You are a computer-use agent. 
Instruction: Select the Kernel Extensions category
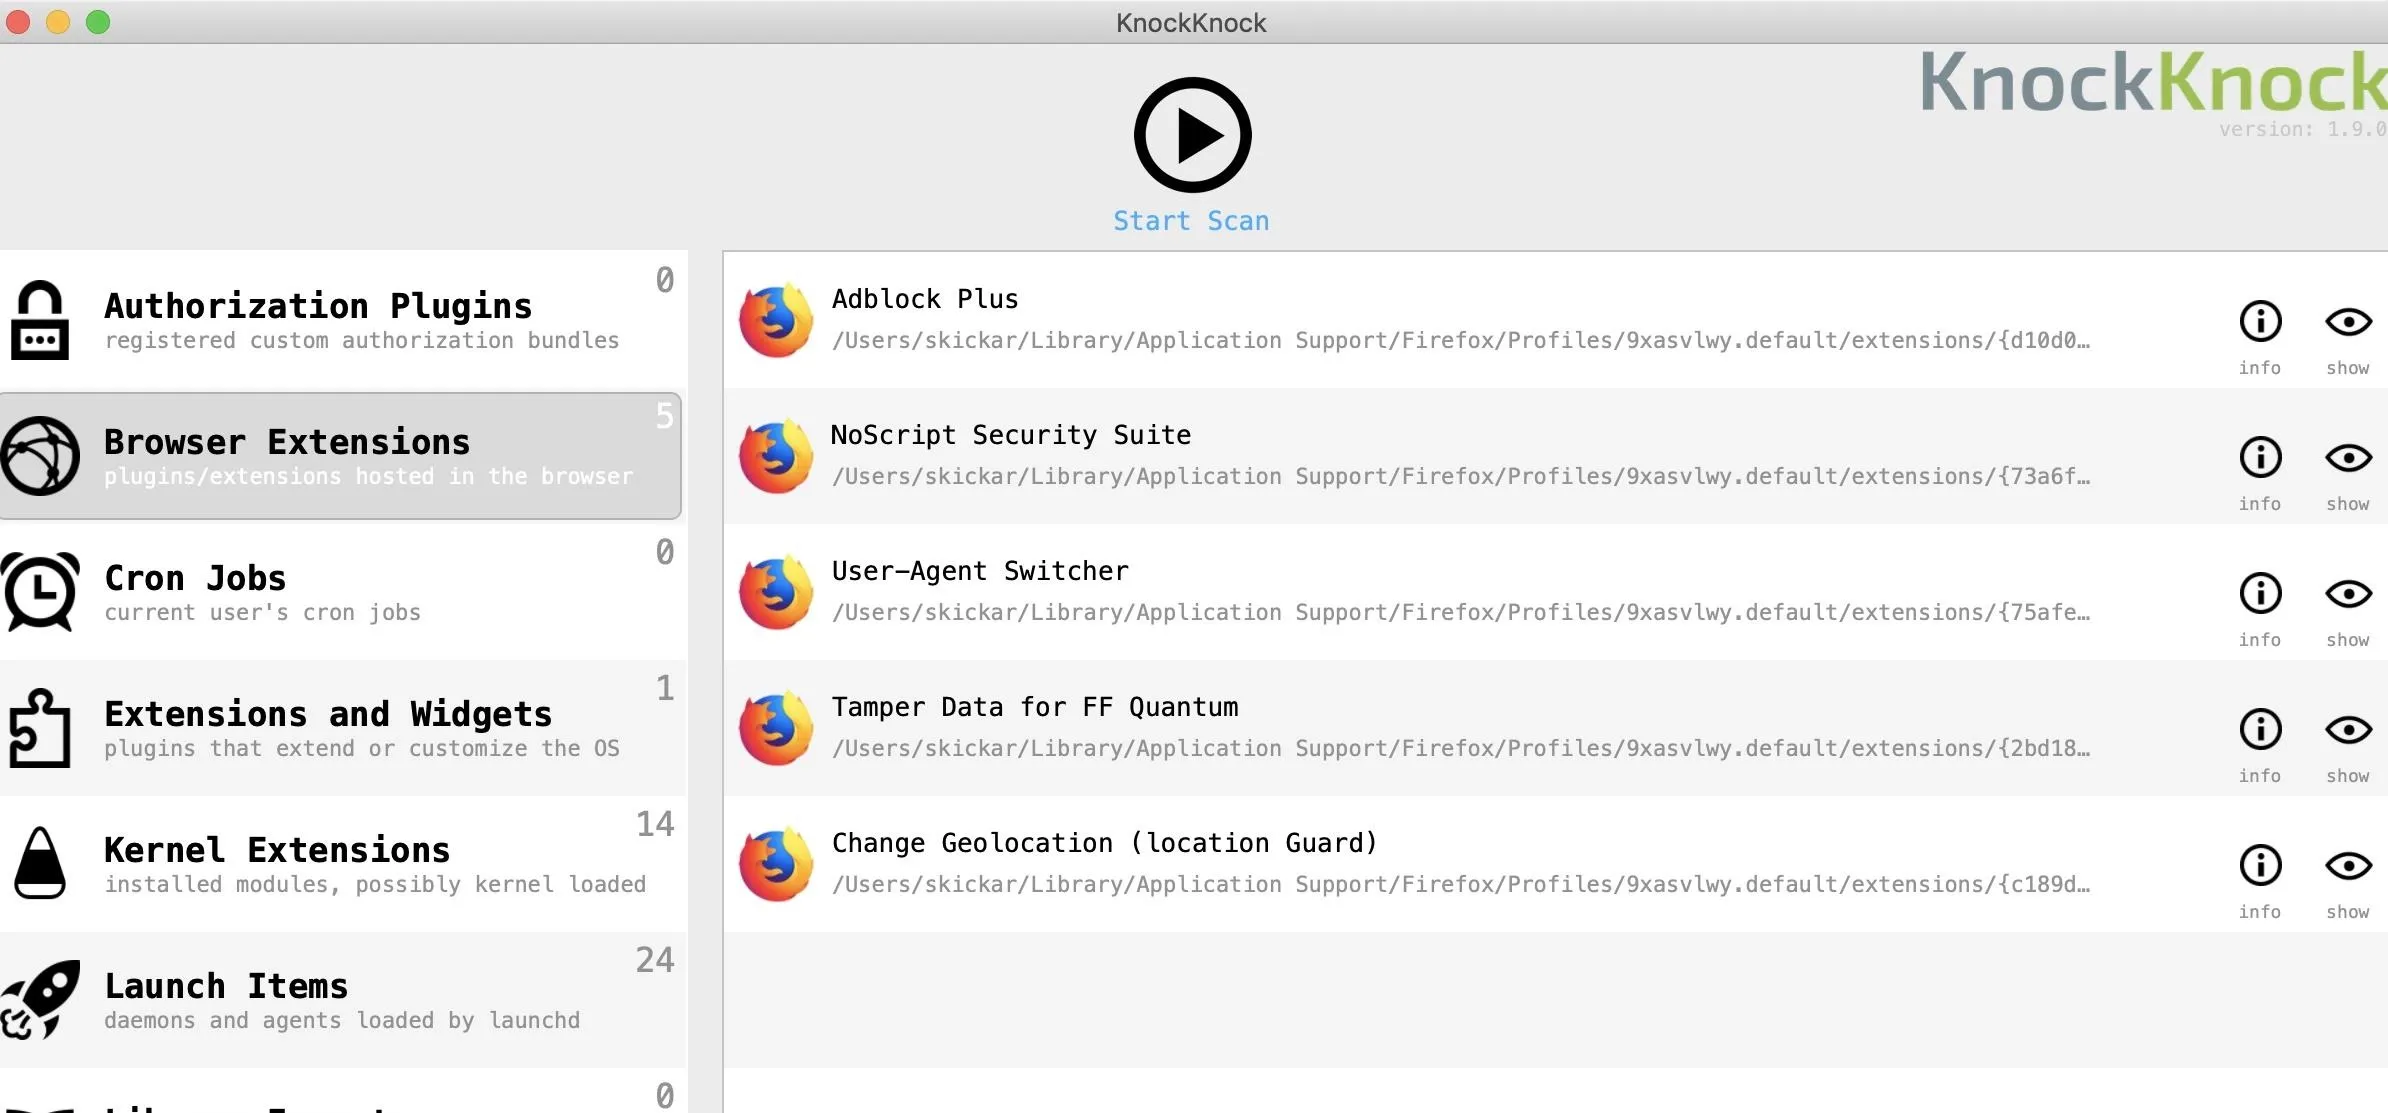pos(343,864)
